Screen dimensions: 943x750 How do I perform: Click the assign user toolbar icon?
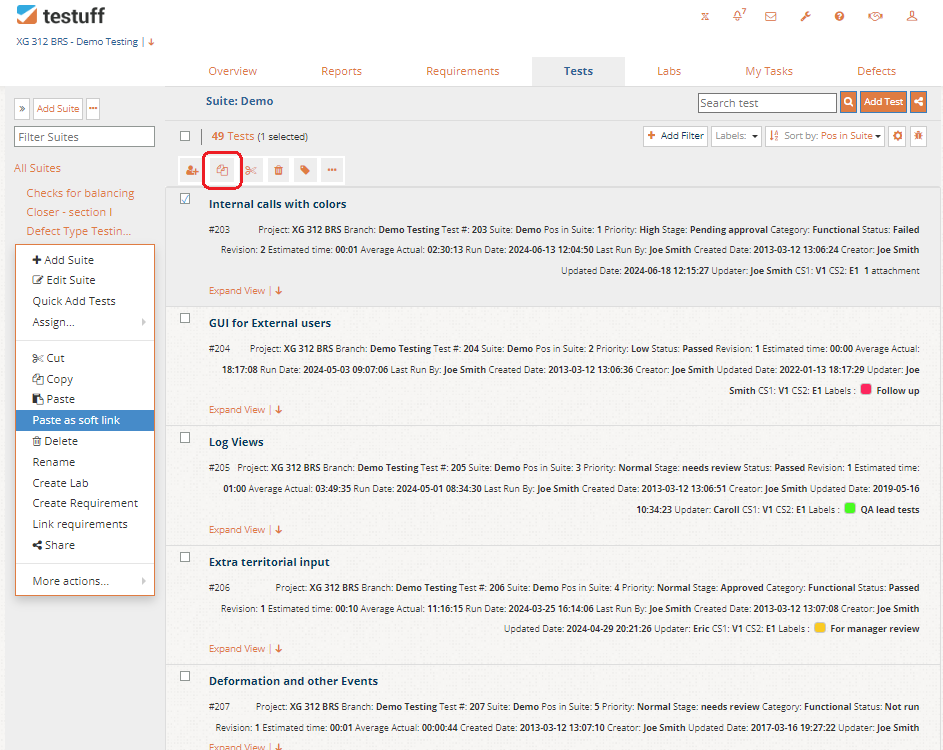[192, 170]
